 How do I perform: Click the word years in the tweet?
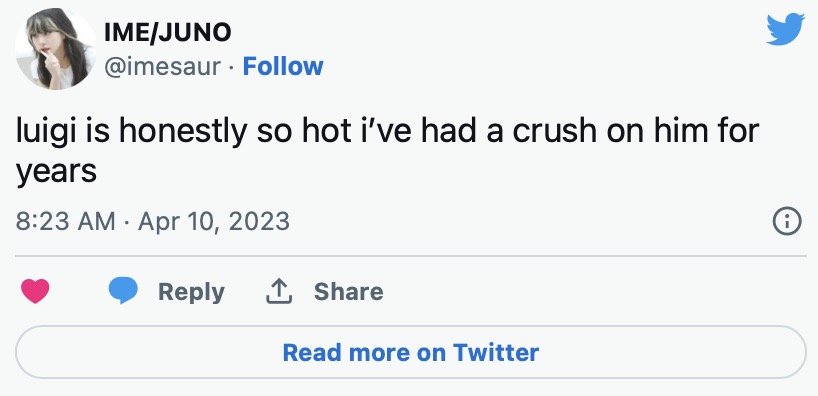56,171
